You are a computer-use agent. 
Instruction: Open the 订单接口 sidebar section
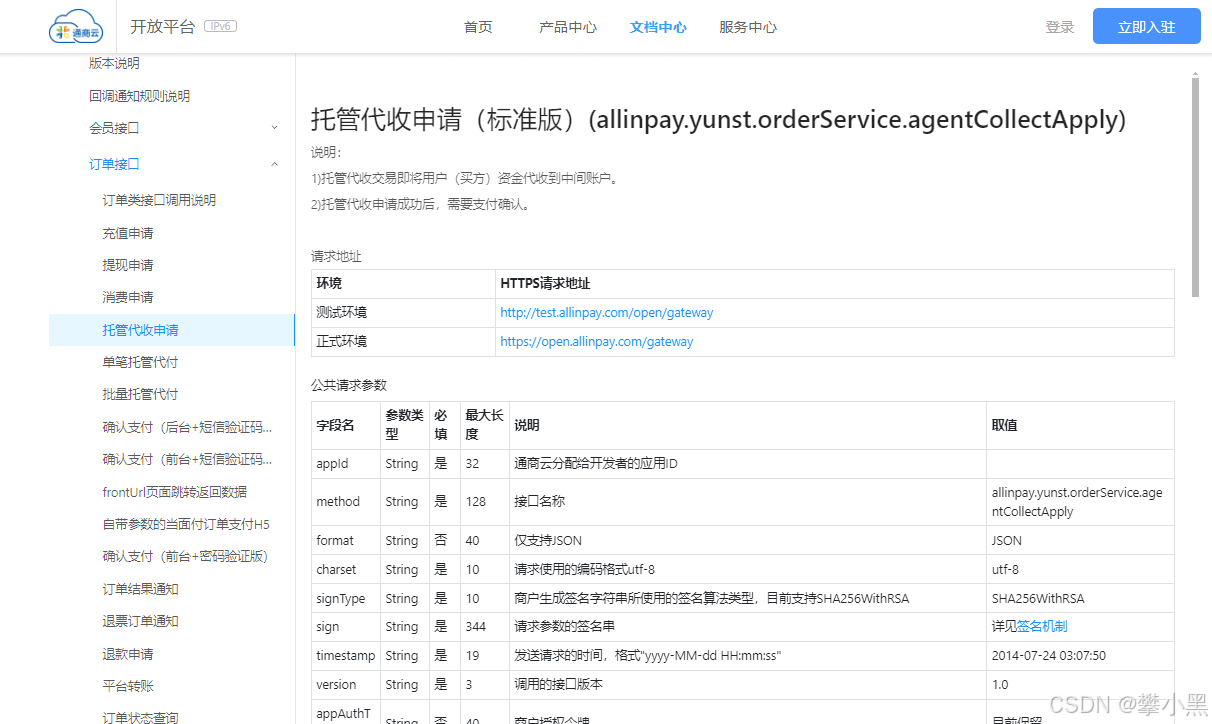click(114, 164)
